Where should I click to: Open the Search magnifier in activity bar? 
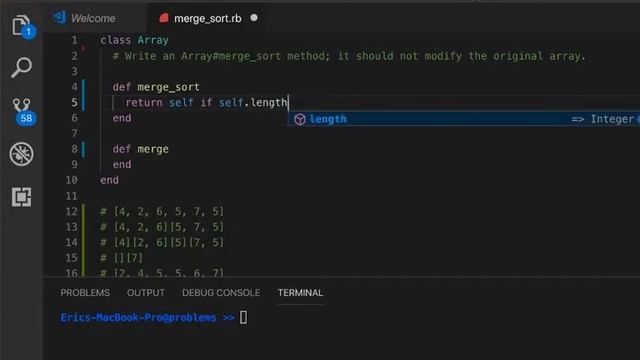21,67
